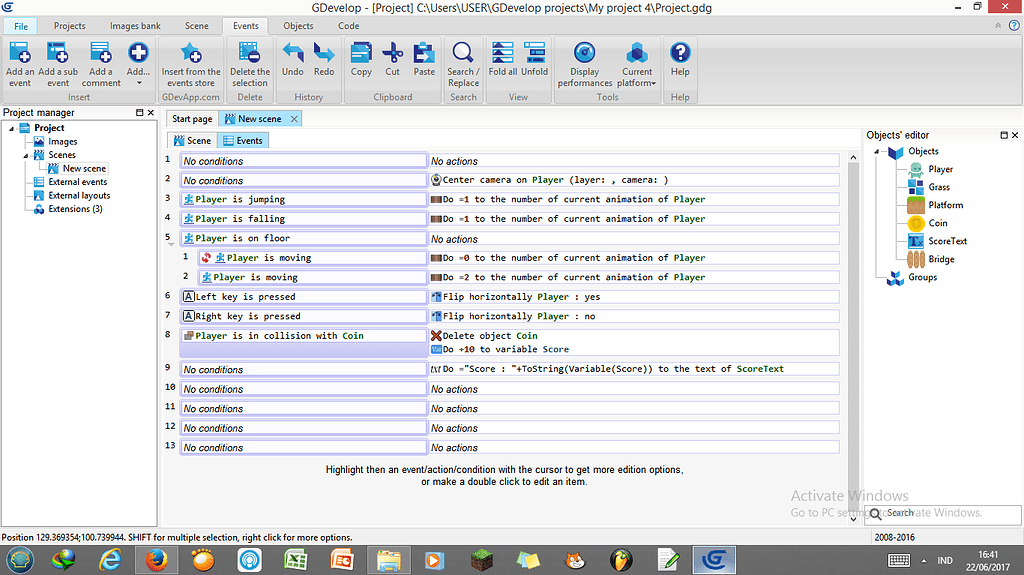Open Internet Explorer from the taskbar
Image resolution: width=1024 pixels, height=575 pixels.
[110, 561]
